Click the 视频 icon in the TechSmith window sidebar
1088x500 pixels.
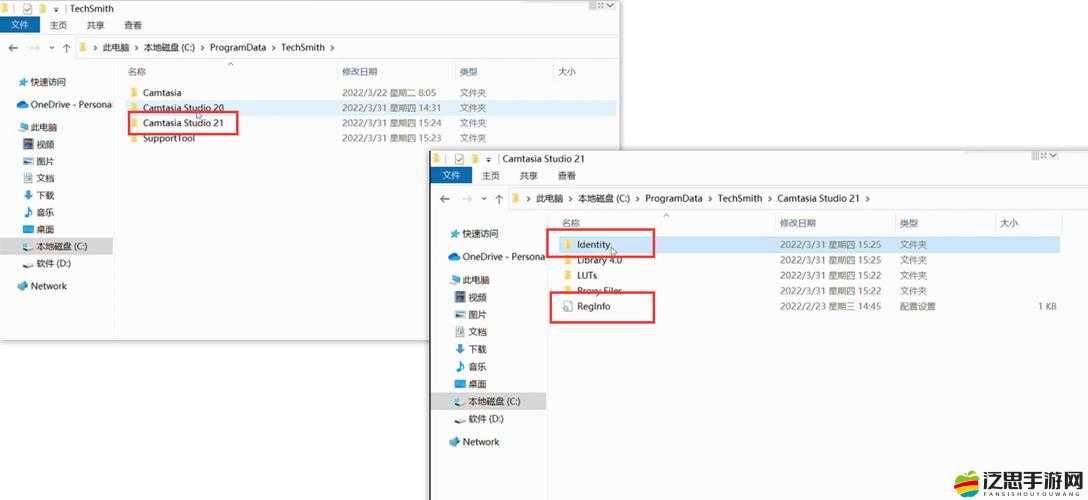coord(28,144)
